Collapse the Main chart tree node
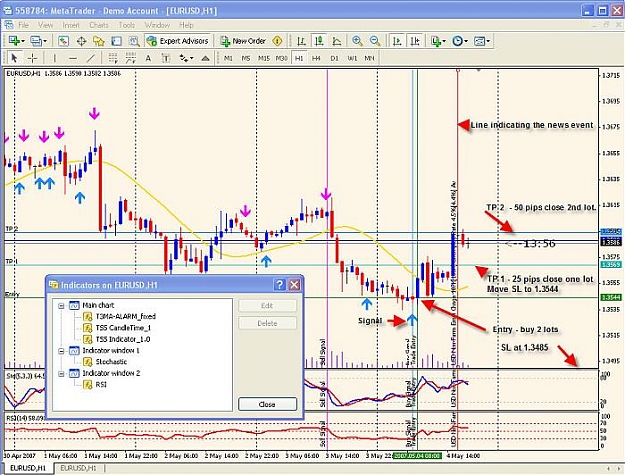This screenshot has height=475, width=625. (x=61, y=306)
